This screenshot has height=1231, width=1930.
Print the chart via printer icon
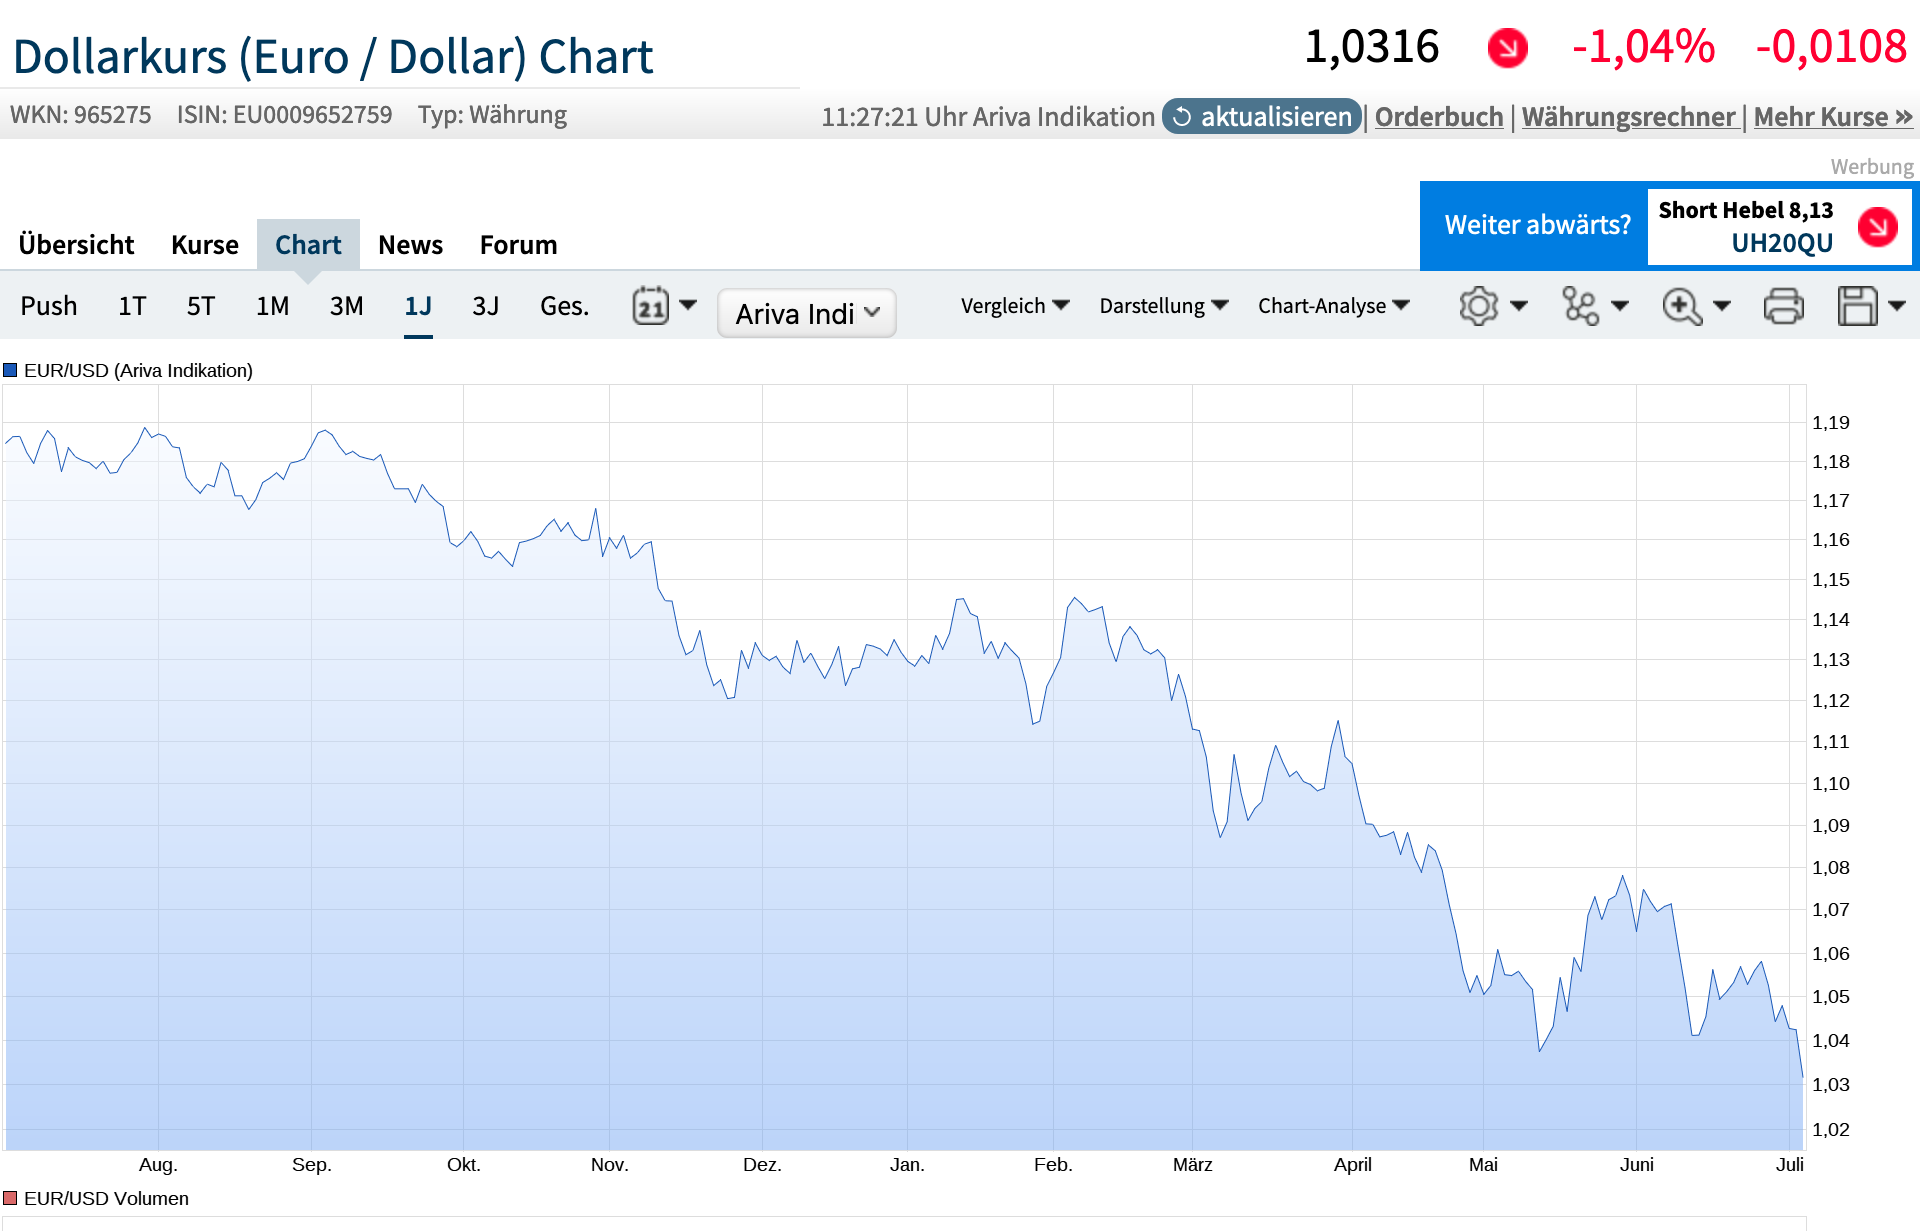pyautogui.click(x=1784, y=306)
